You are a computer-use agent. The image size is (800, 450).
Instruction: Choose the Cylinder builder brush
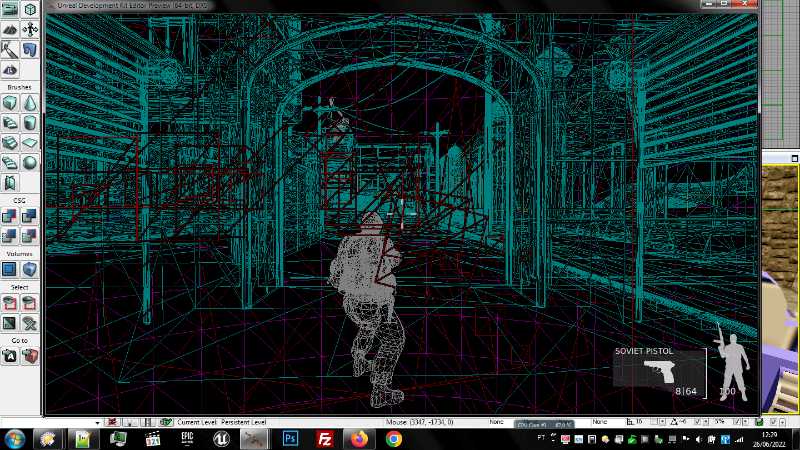30,123
